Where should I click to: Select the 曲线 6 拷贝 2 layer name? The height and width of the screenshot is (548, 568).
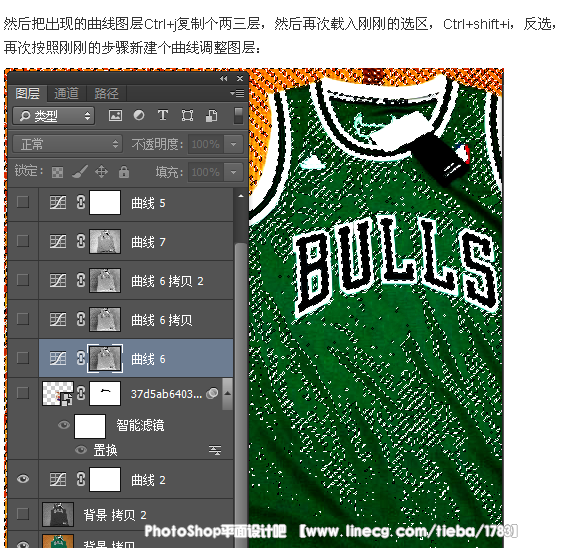[167, 281]
